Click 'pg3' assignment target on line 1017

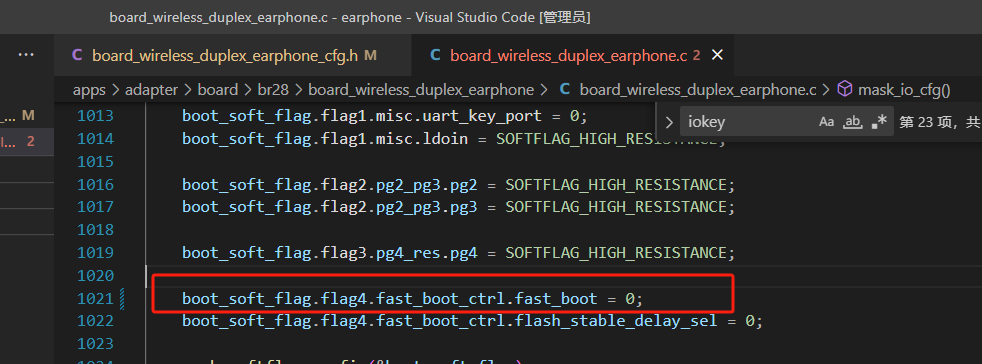pyautogui.click(x=463, y=207)
